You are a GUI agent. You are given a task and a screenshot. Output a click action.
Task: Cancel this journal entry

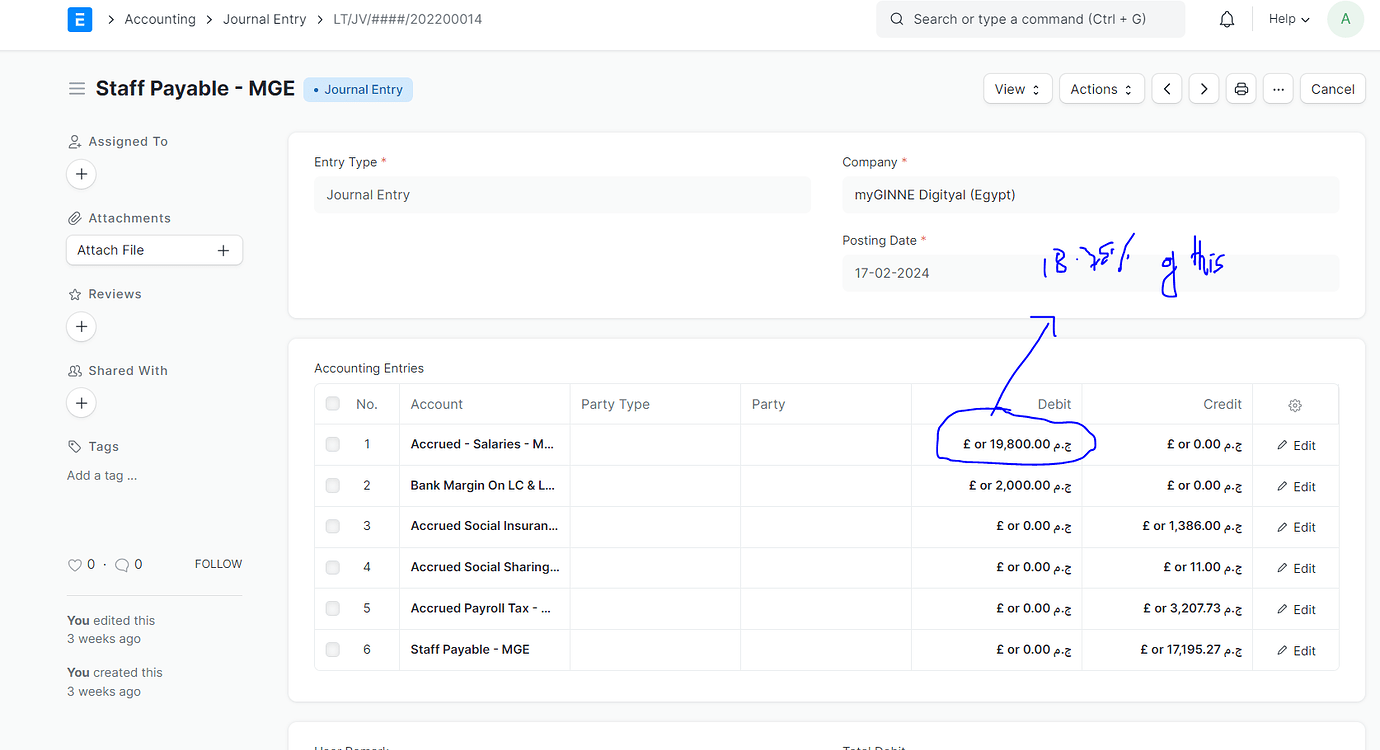(x=1332, y=88)
